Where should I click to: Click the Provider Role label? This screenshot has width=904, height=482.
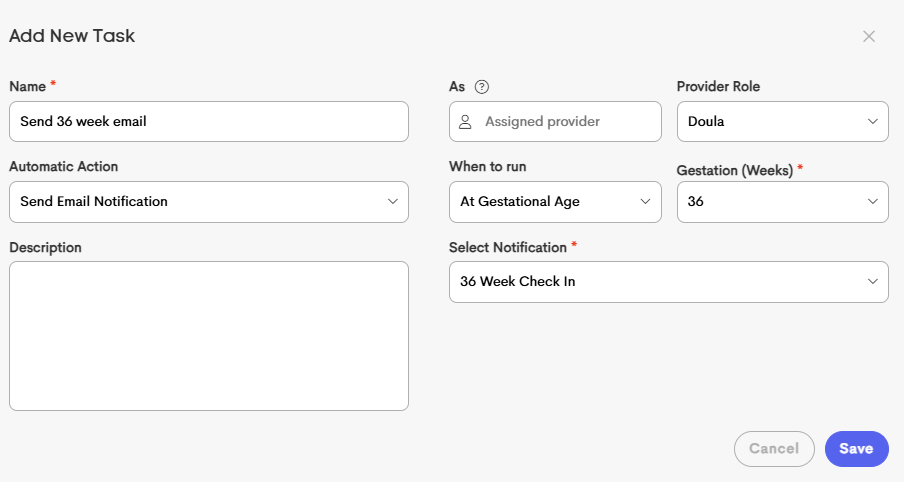pyautogui.click(x=718, y=86)
